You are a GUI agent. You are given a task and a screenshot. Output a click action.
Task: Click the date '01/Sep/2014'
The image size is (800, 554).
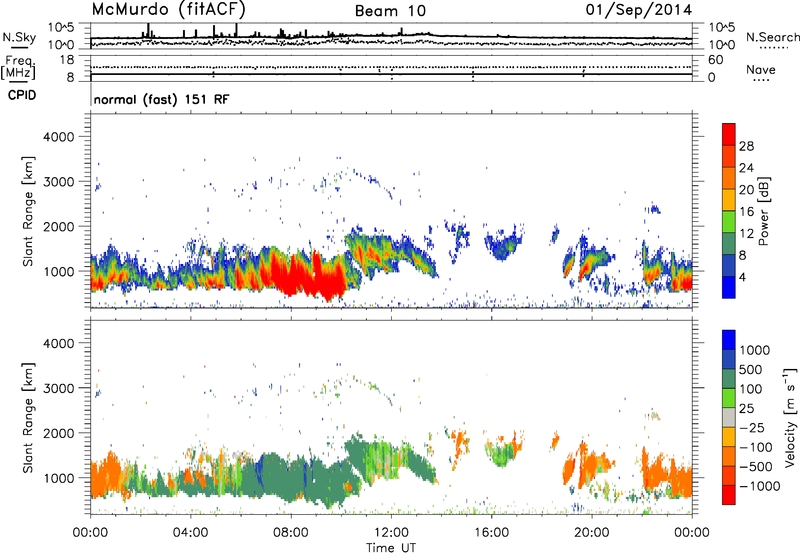[639, 10]
